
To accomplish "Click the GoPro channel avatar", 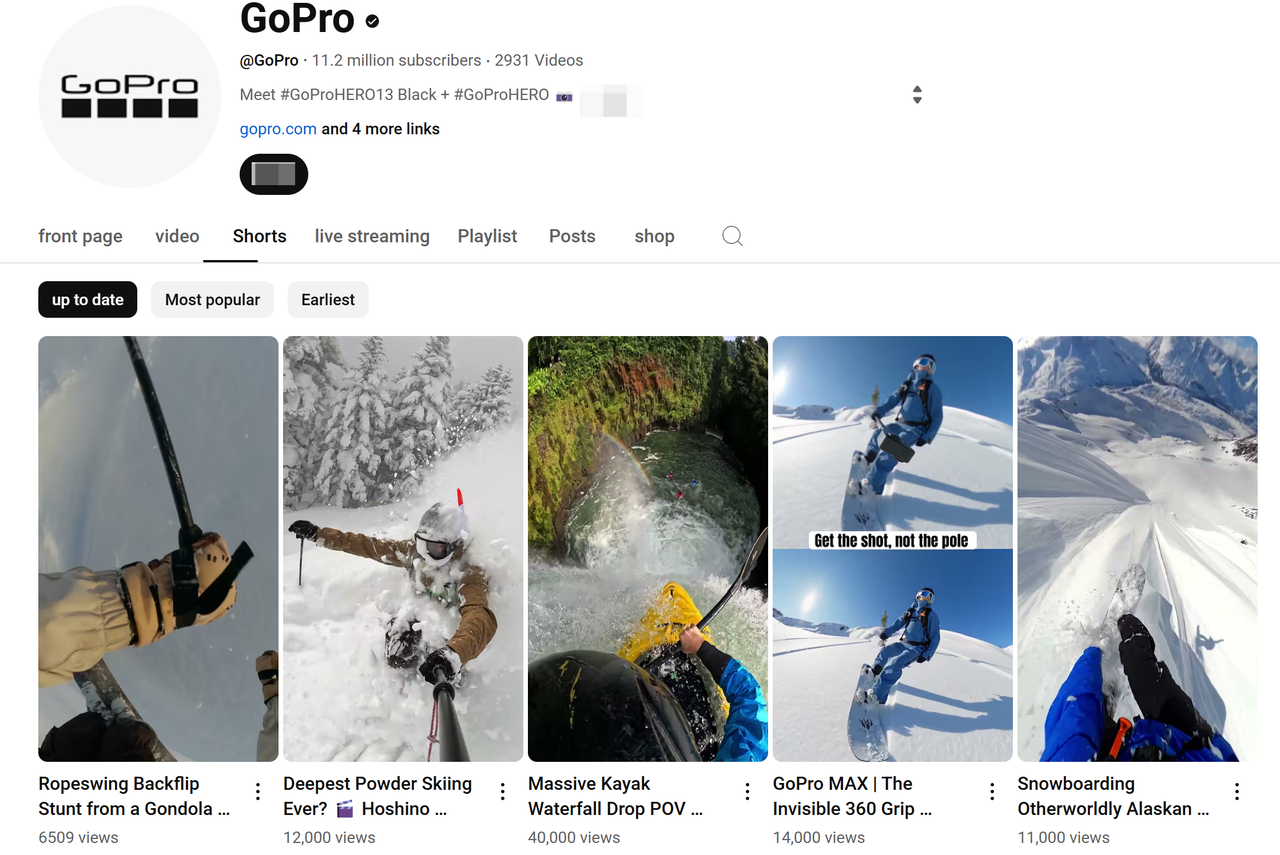I will (129, 97).
